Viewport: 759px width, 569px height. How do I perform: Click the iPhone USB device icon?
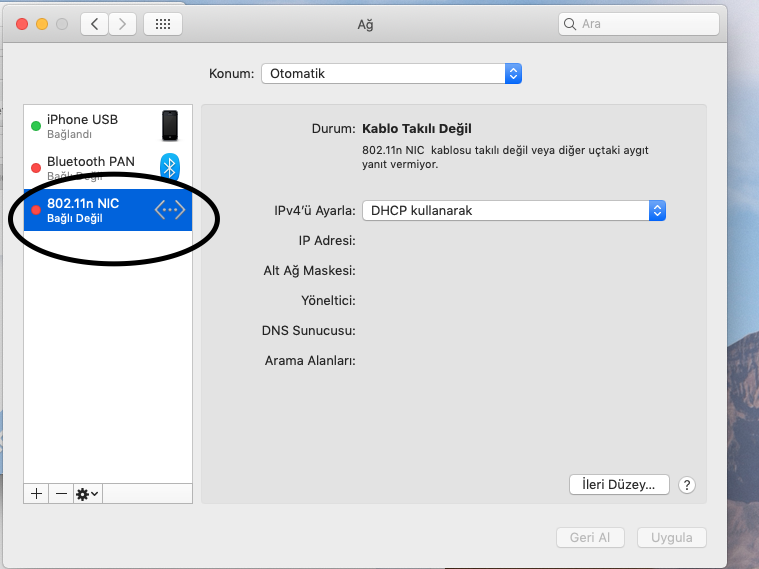point(170,126)
